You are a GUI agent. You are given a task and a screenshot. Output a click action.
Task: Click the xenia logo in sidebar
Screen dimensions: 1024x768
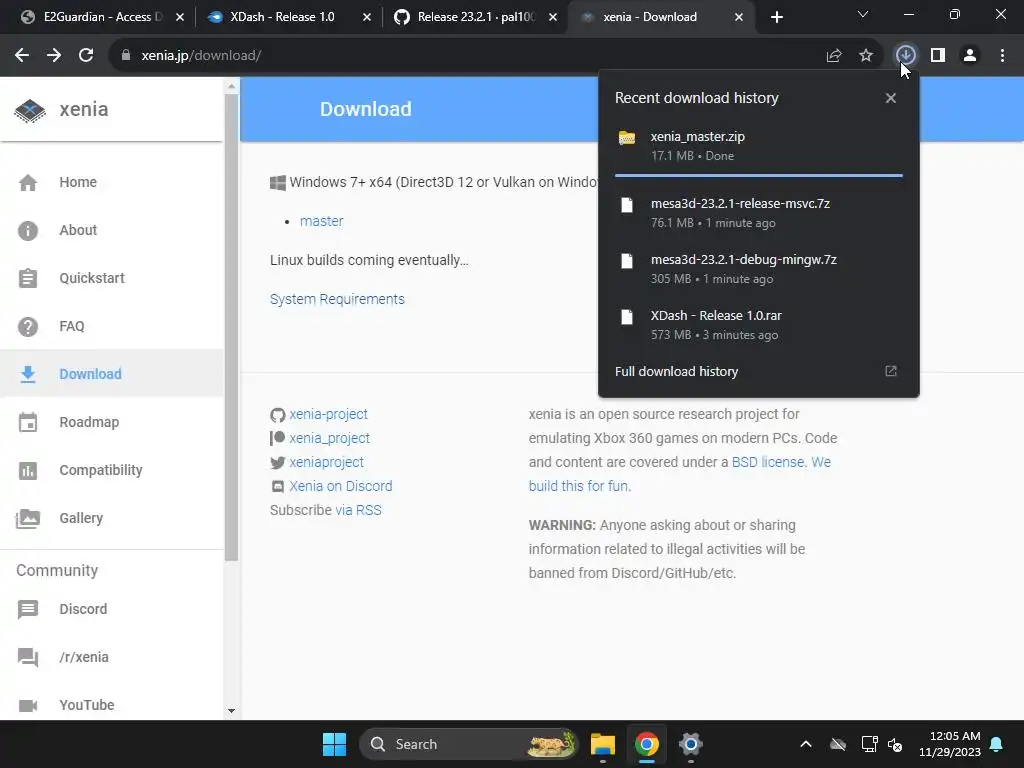click(30, 110)
